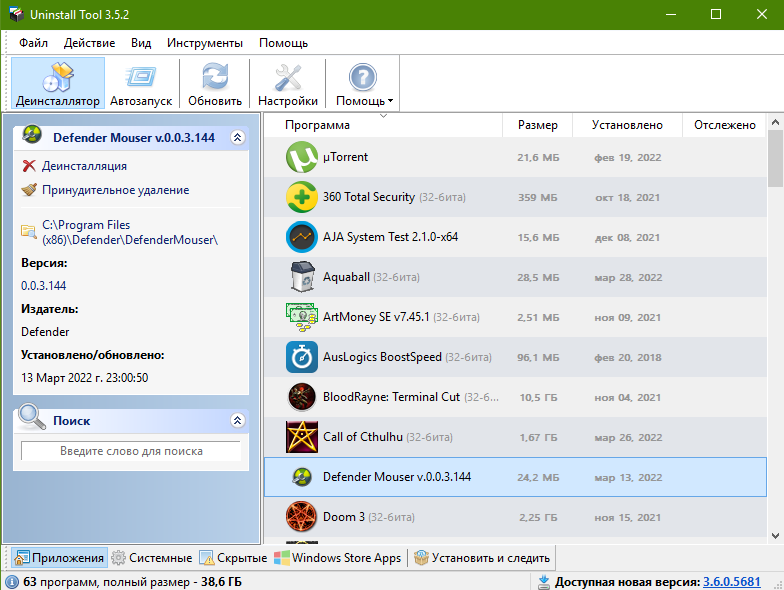
Task: Select the µTorrent program icon
Action: (x=302, y=157)
